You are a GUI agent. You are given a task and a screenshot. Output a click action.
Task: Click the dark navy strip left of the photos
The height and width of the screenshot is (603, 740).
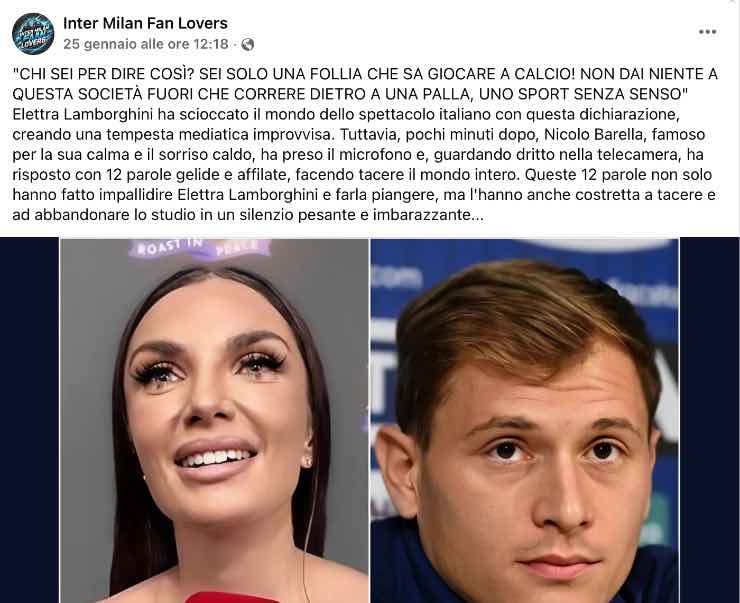point(30,421)
